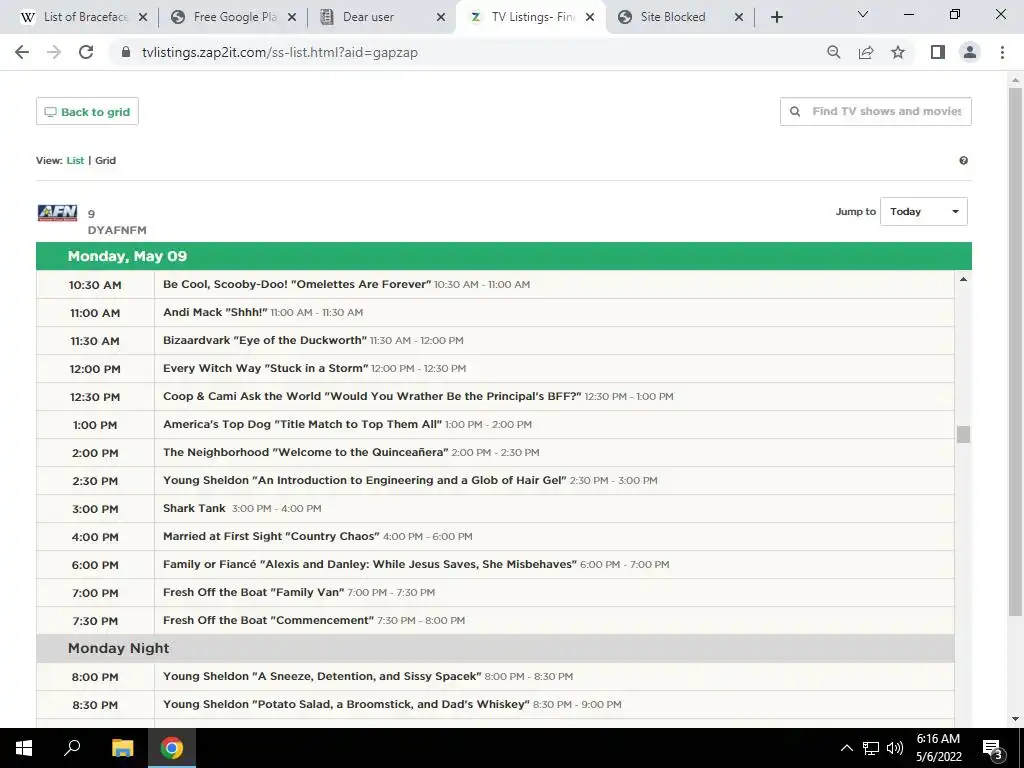The width and height of the screenshot is (1024, 768).
Task: Close the List of Braceface tab
Action: (144, 17)
